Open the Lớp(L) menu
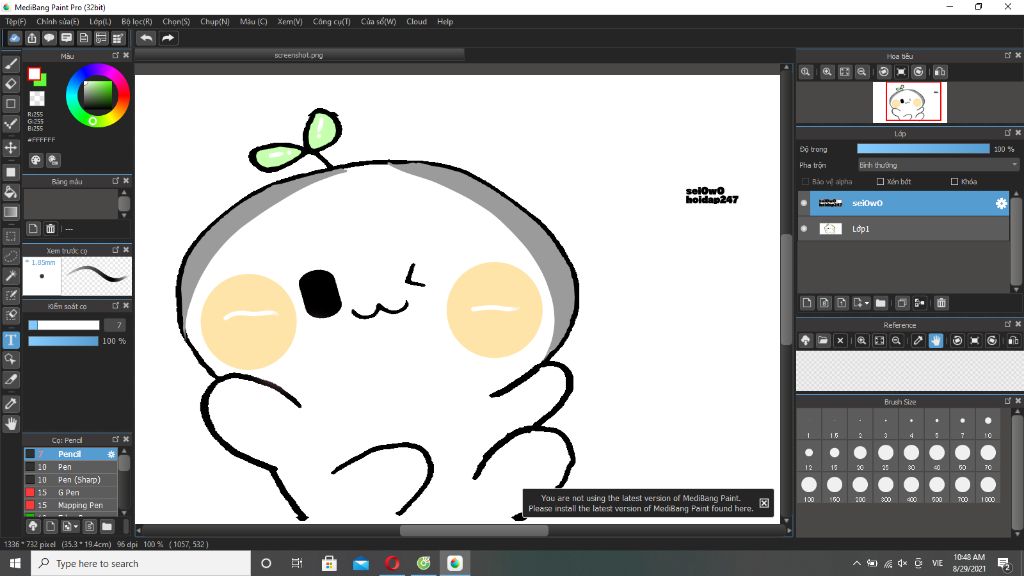1024x576 pixels. (100, 21)
